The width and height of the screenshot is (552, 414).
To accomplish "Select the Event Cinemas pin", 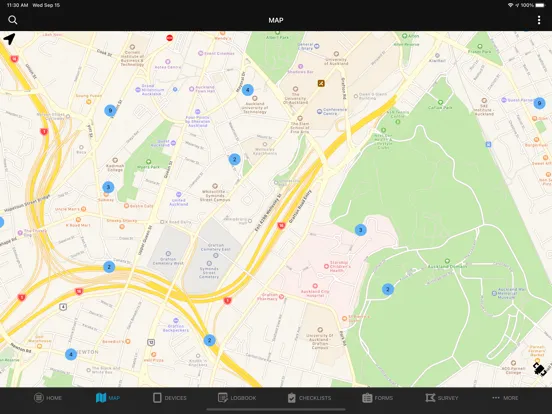I will coord(200,53).
